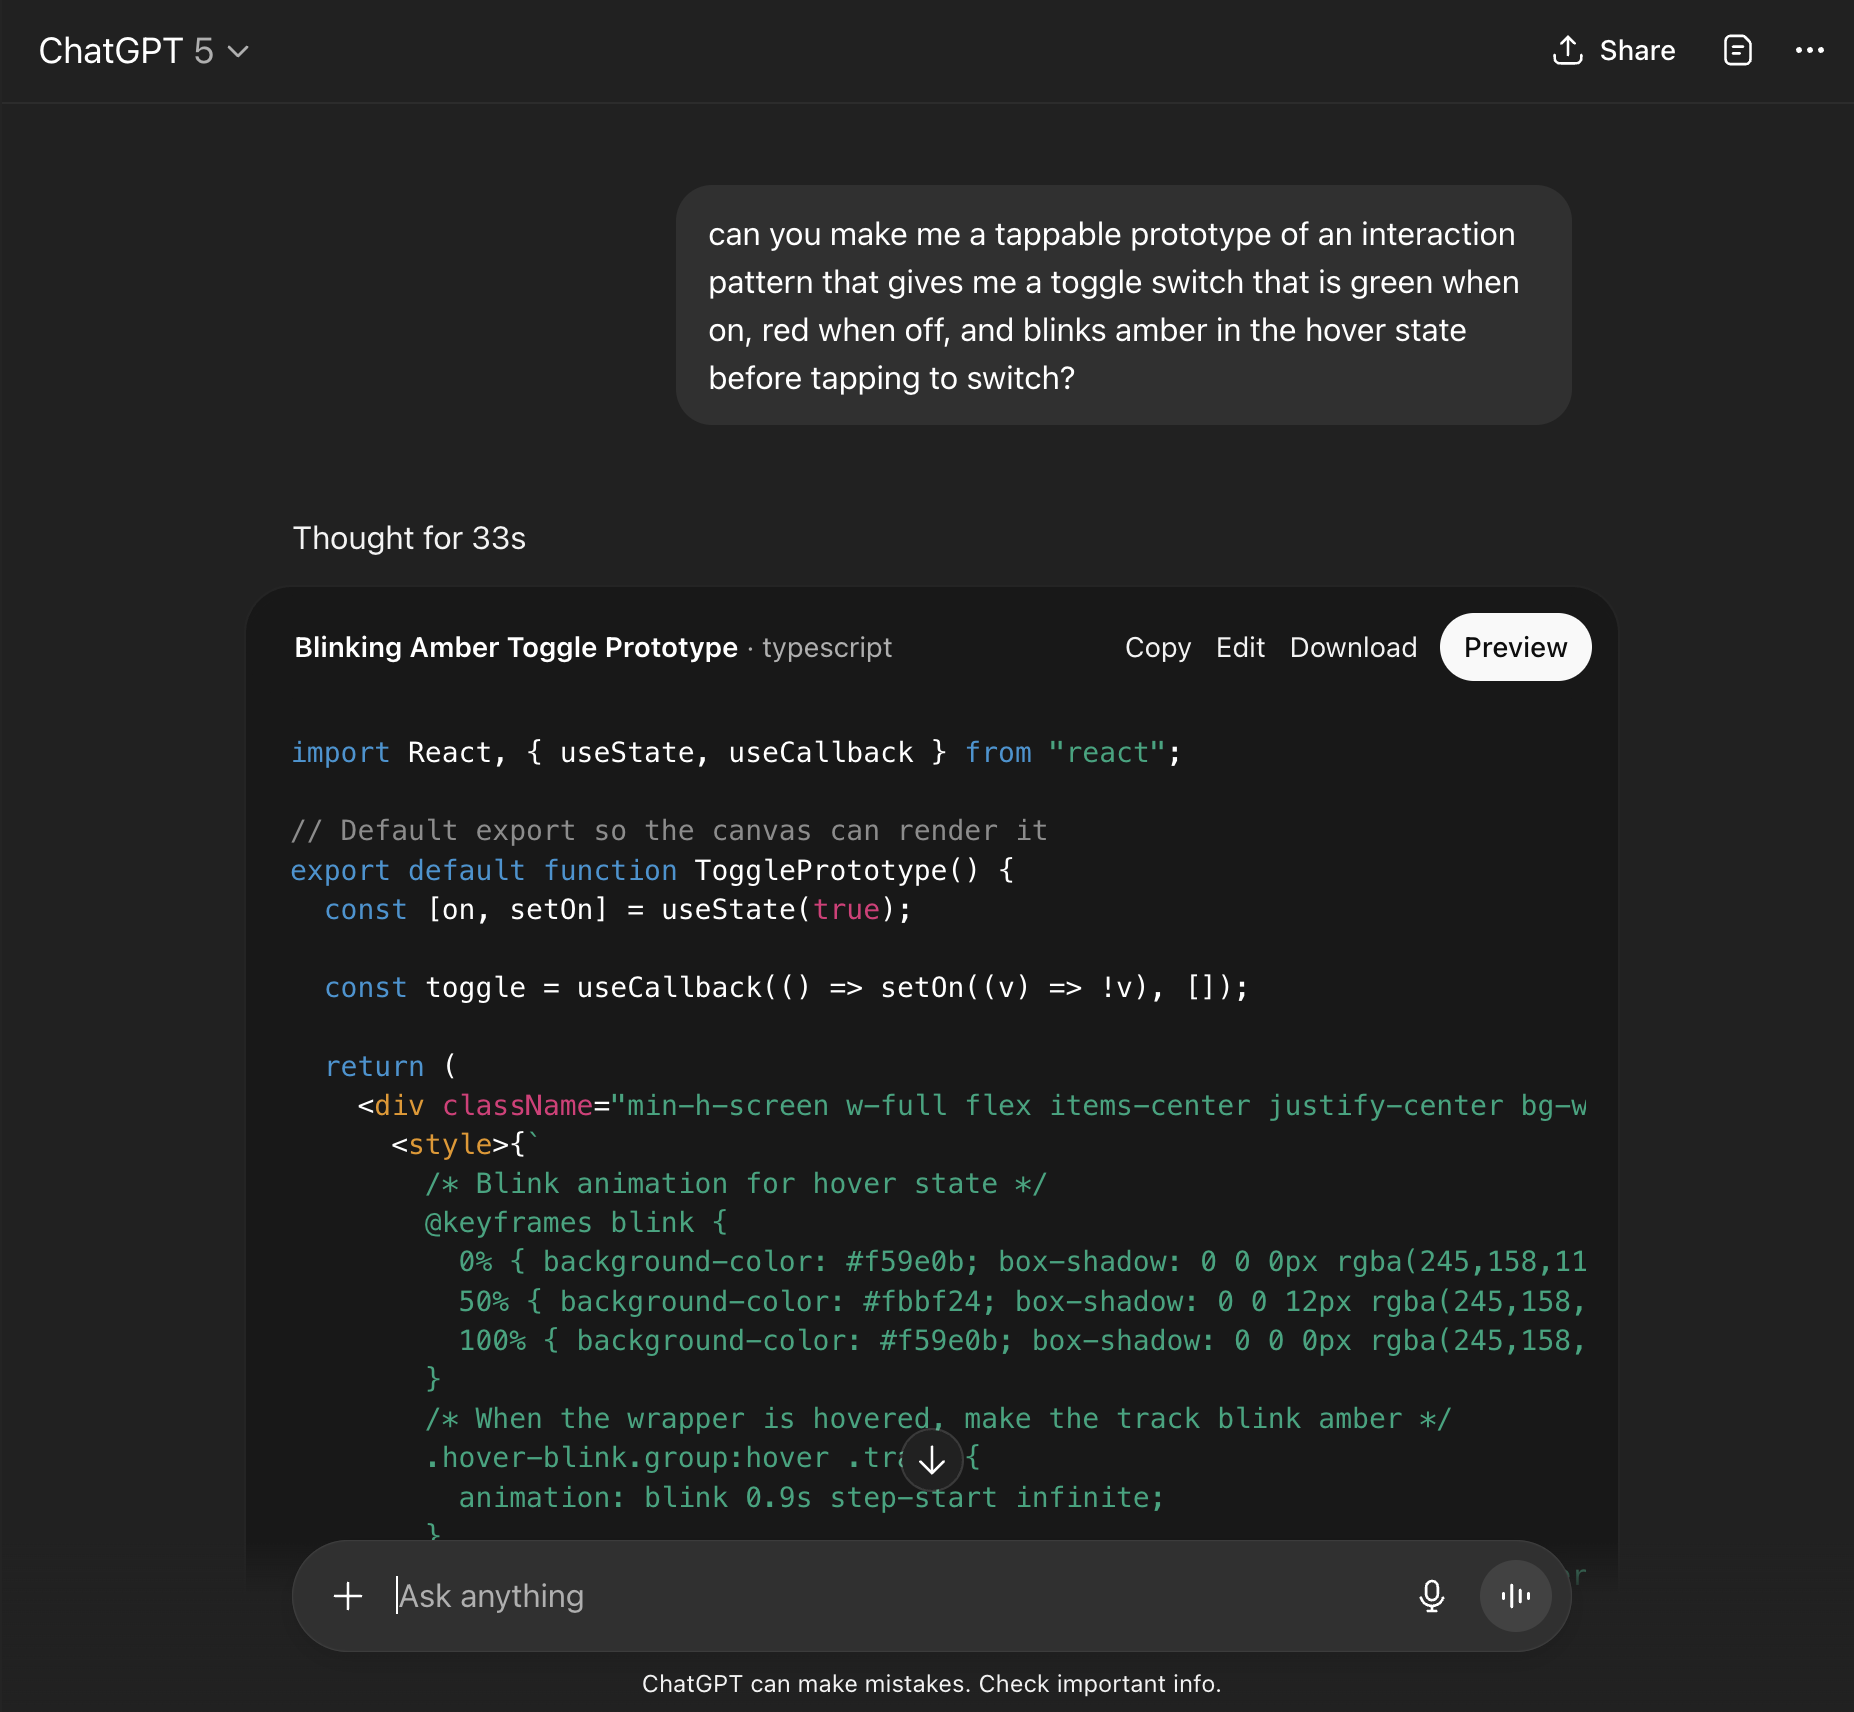
Task: Download the typescript code file
Action: pyautogui.click(x=1352, y=648)
